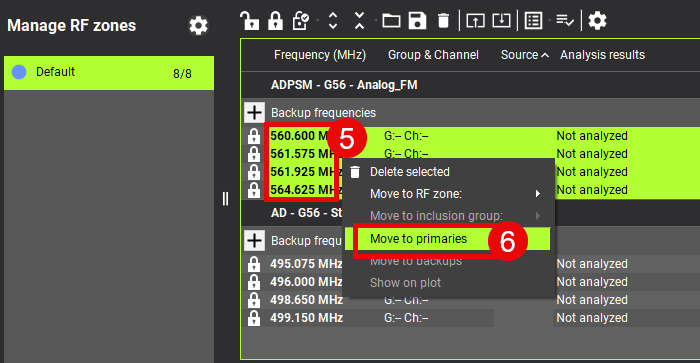This screenshot has width=700, height=363.
Task: Click Move to inclusion group entry
Action: pyautogui.click(x=449, y=216)
